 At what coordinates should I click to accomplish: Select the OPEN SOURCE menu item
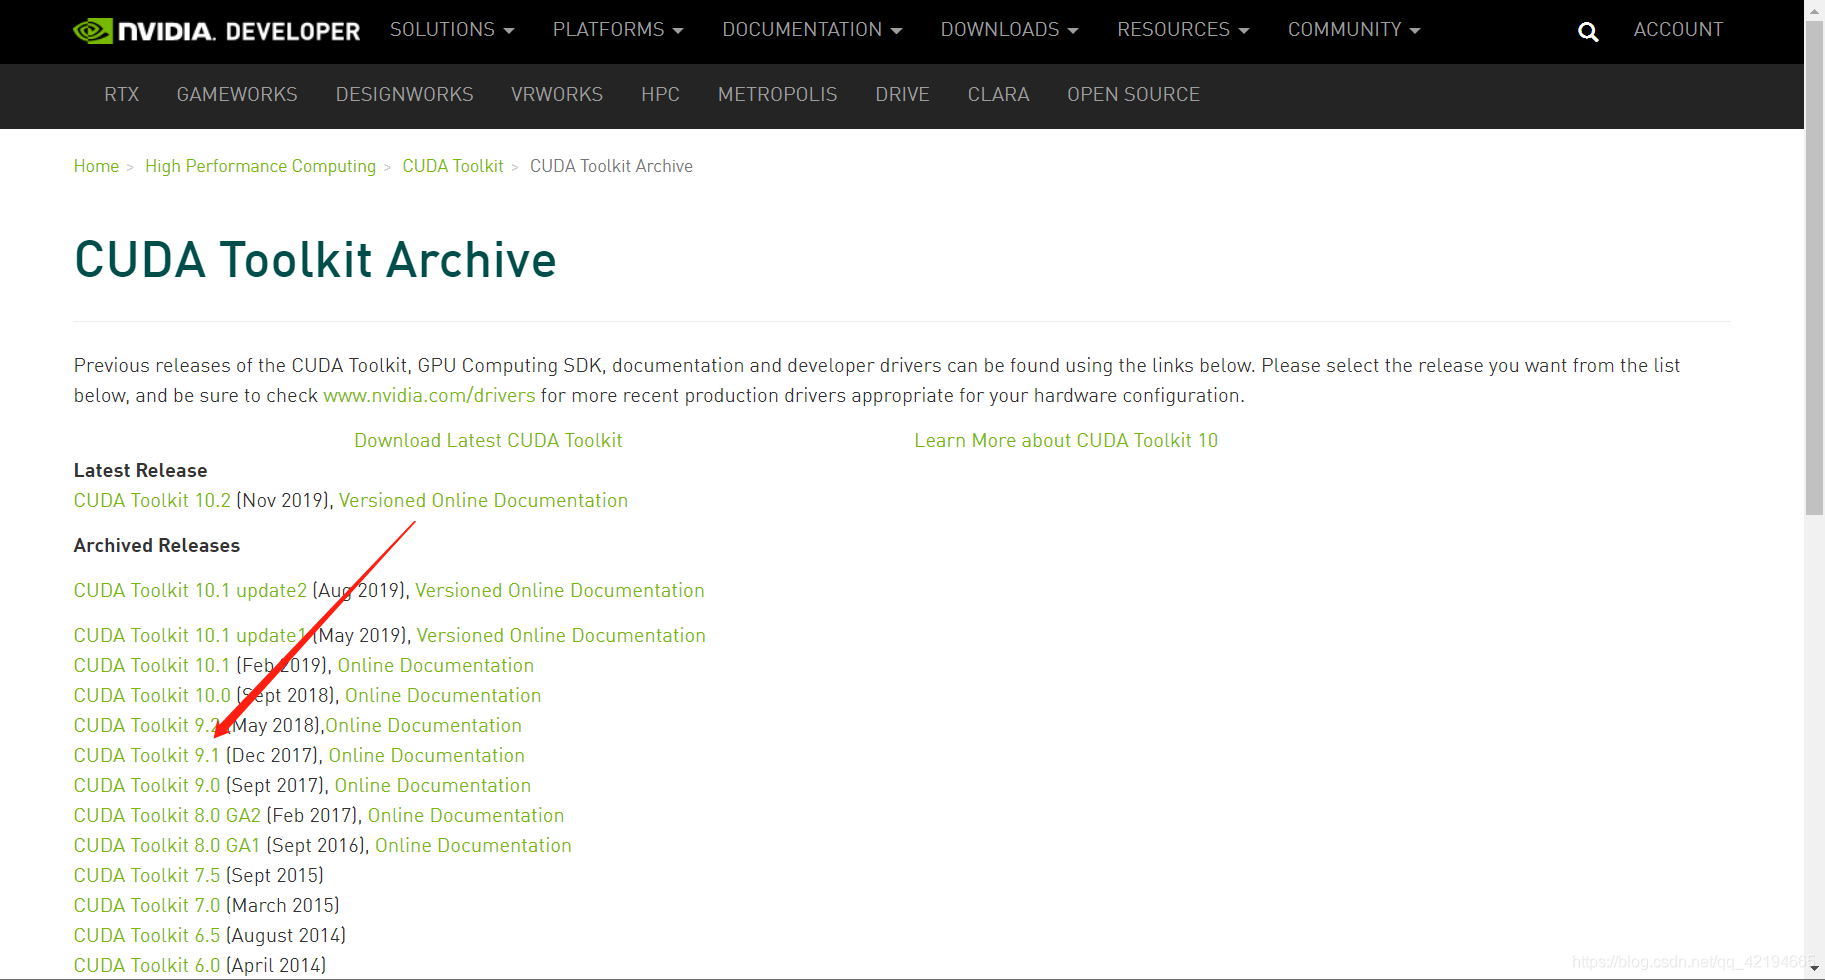1133,94
